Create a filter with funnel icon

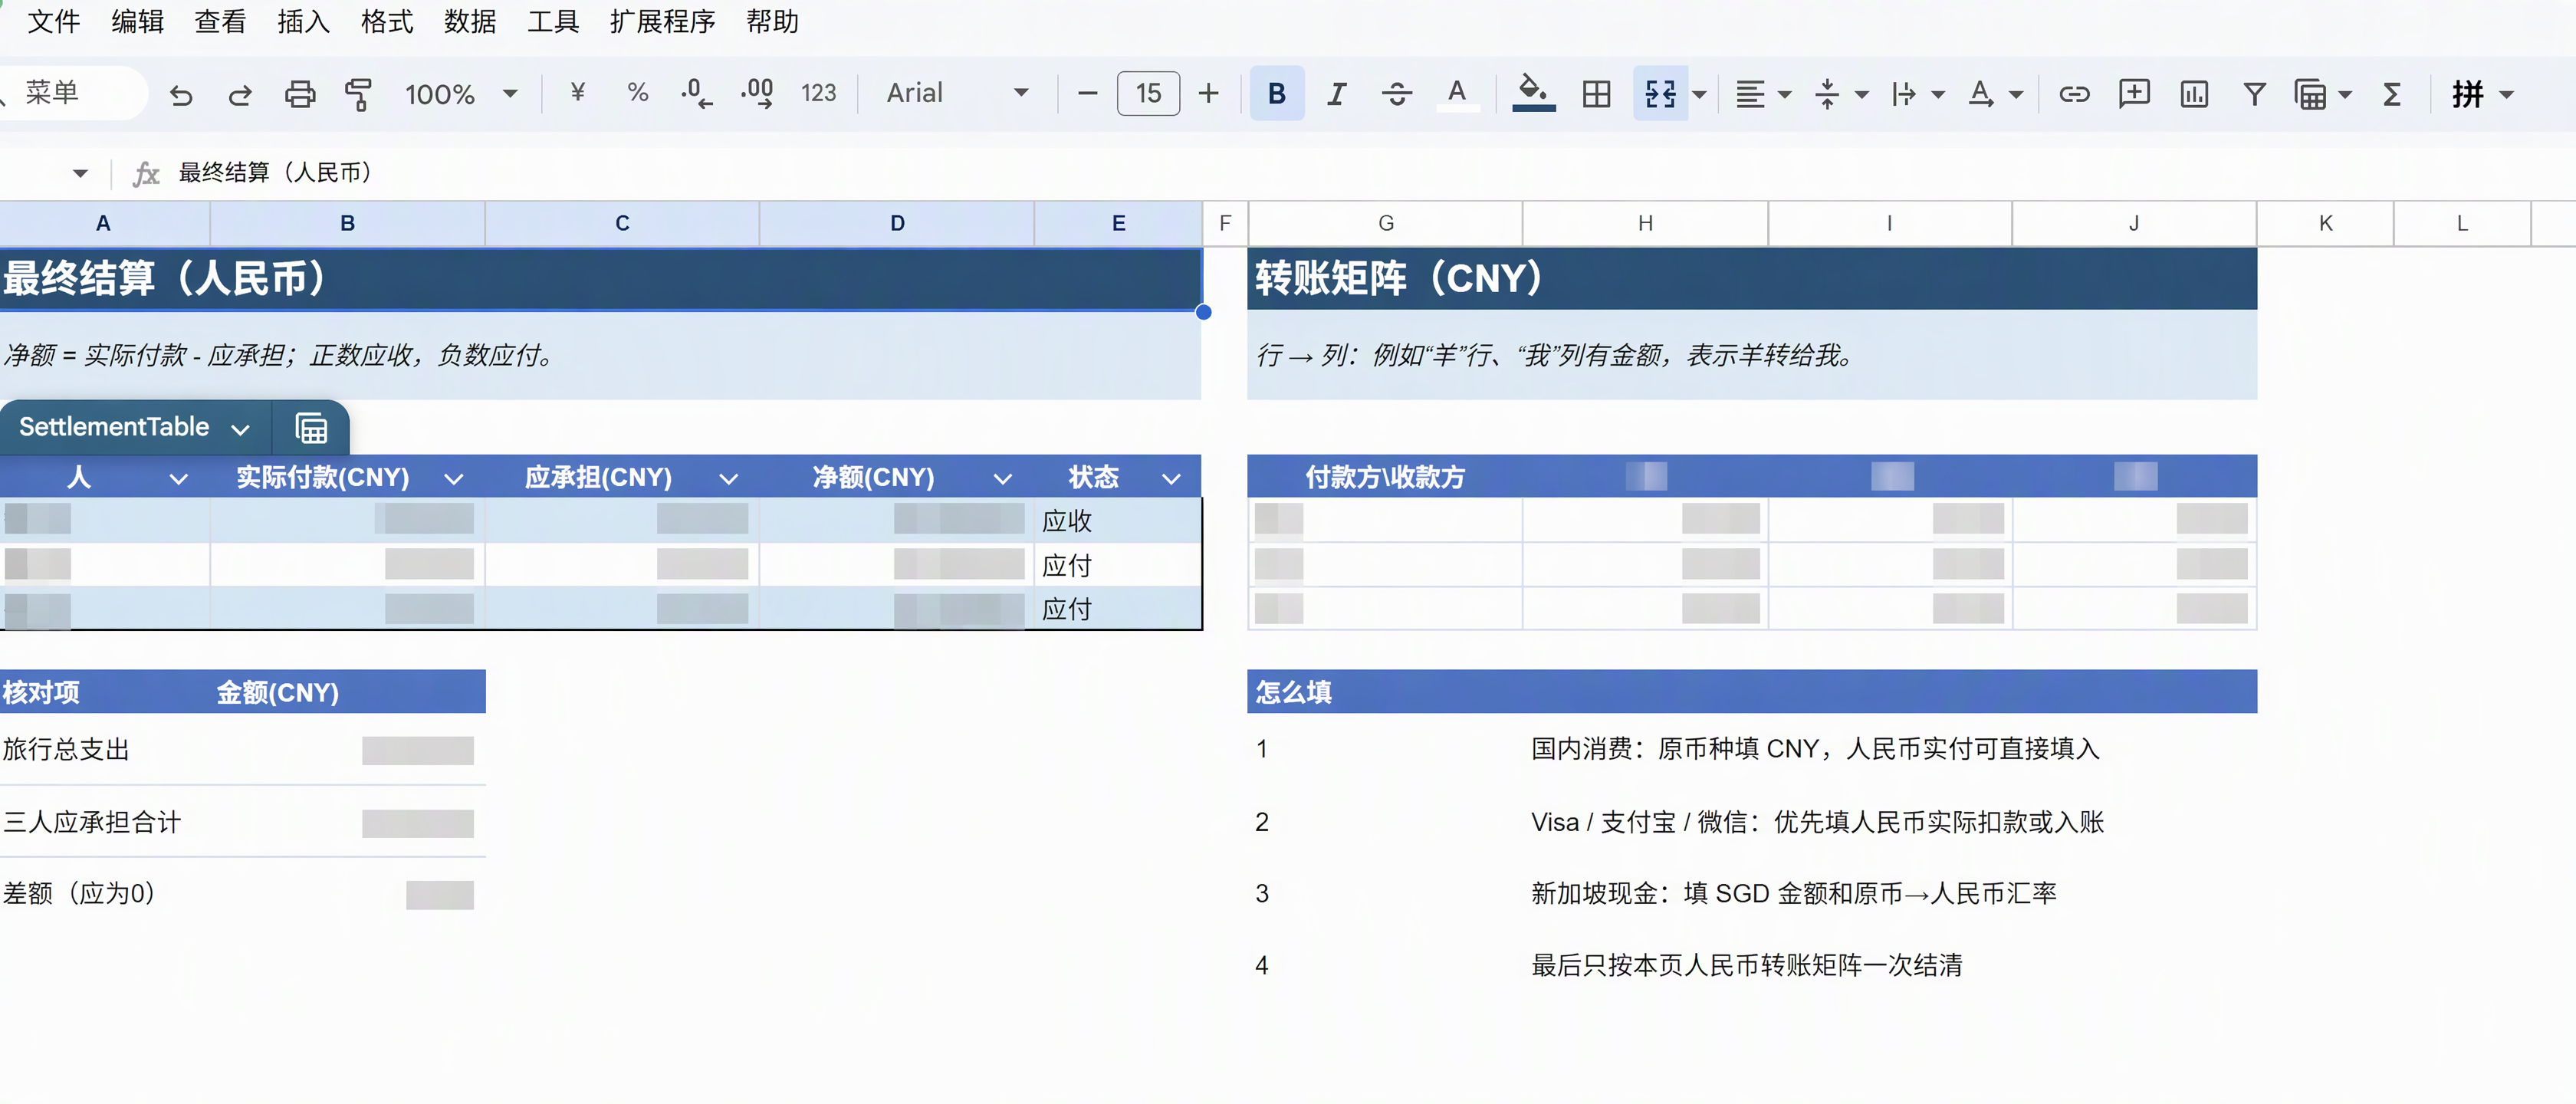[x=2254, y=94]
